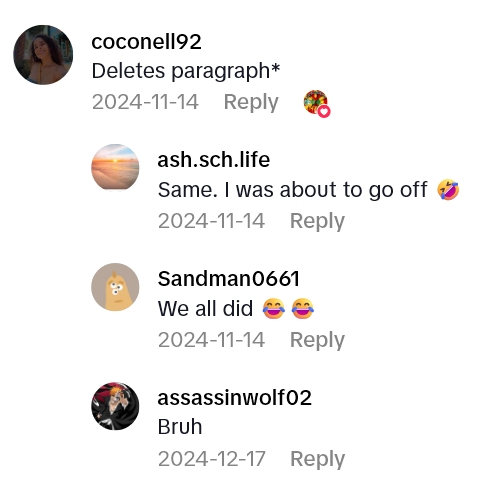Click the 'Bruh' comment text
Screen dimensions: 479x490
tap(180, 427)
